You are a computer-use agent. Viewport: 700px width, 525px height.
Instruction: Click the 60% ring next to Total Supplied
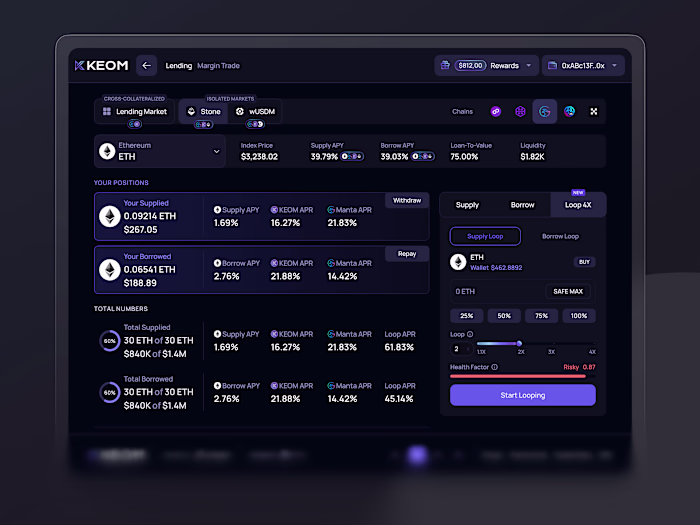pos(110,341)
